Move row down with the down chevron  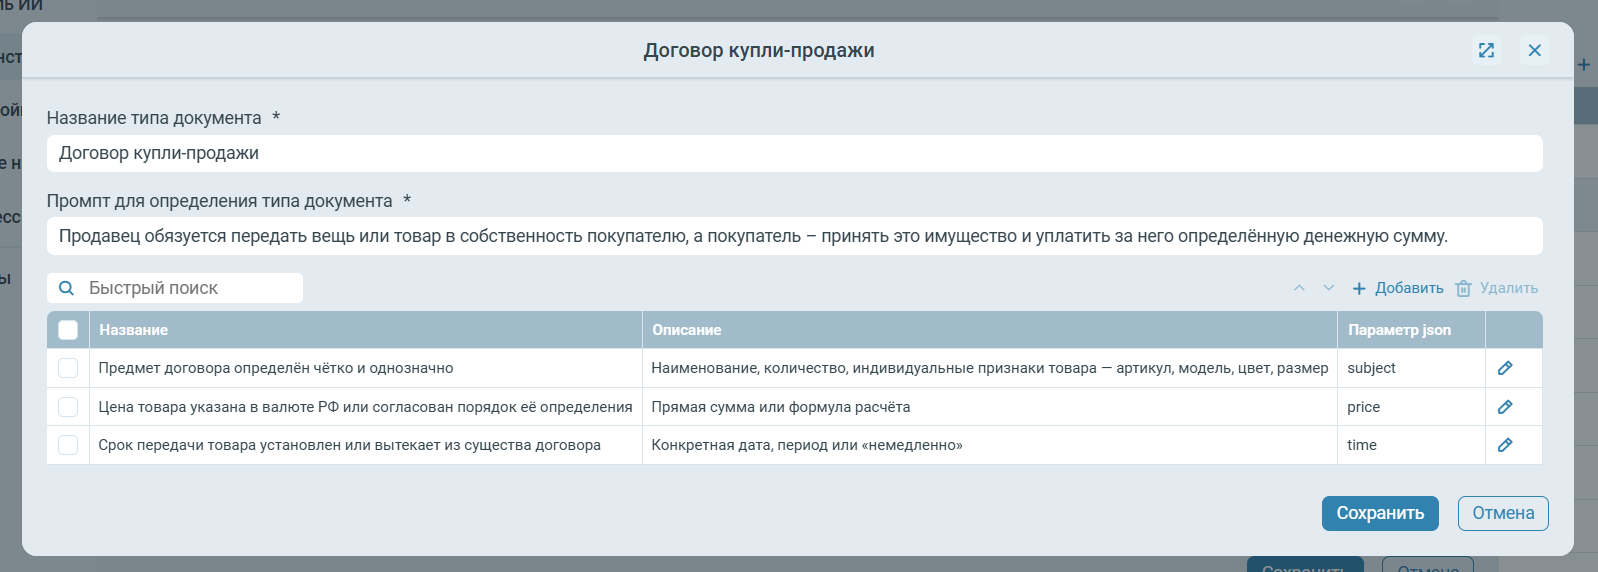click(x=1329, y=288)
